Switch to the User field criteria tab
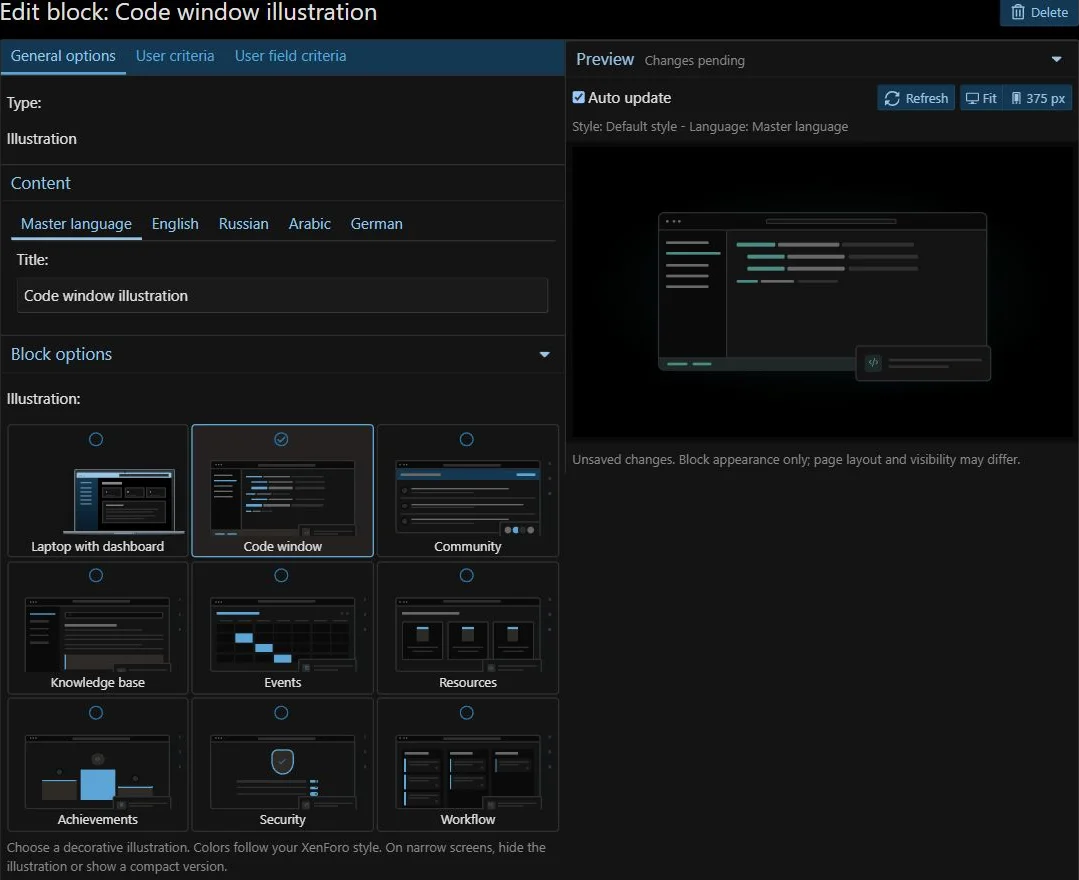 point(290,56)
